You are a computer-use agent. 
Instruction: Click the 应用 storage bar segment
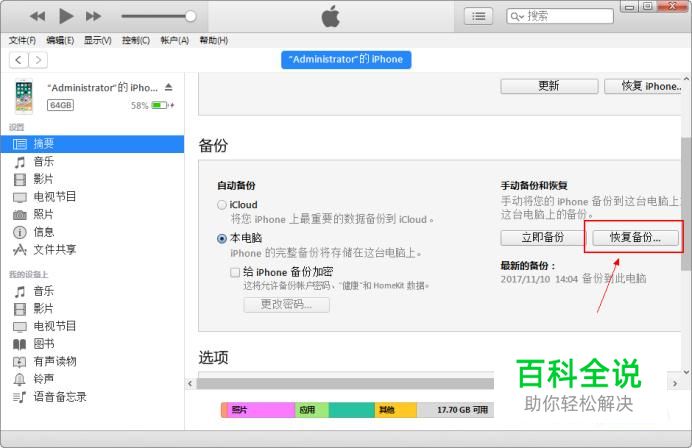pyautogui.click(x=312, y=410)
